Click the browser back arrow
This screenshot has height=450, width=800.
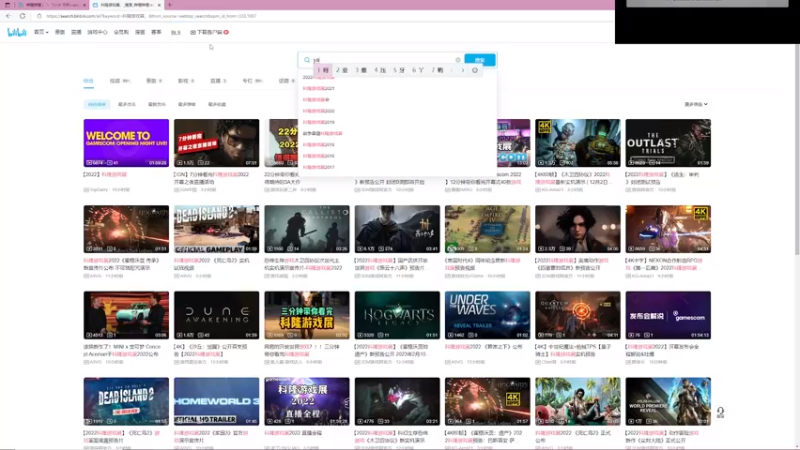click(8, 16)
